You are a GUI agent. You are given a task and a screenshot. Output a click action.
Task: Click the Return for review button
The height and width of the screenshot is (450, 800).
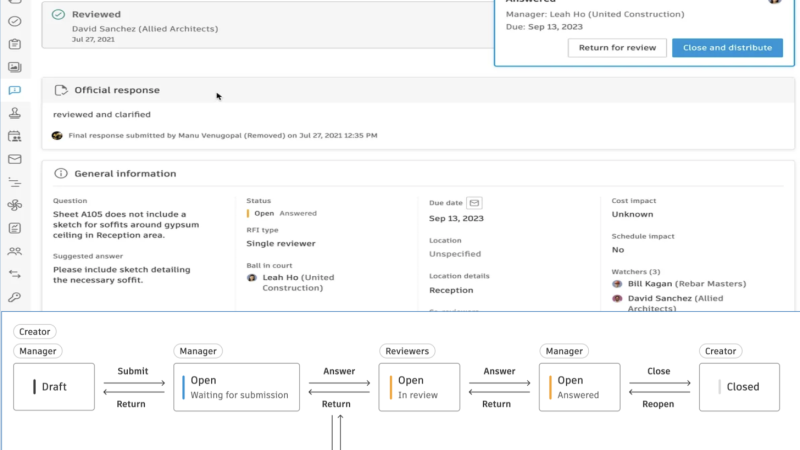coord(617,48)
